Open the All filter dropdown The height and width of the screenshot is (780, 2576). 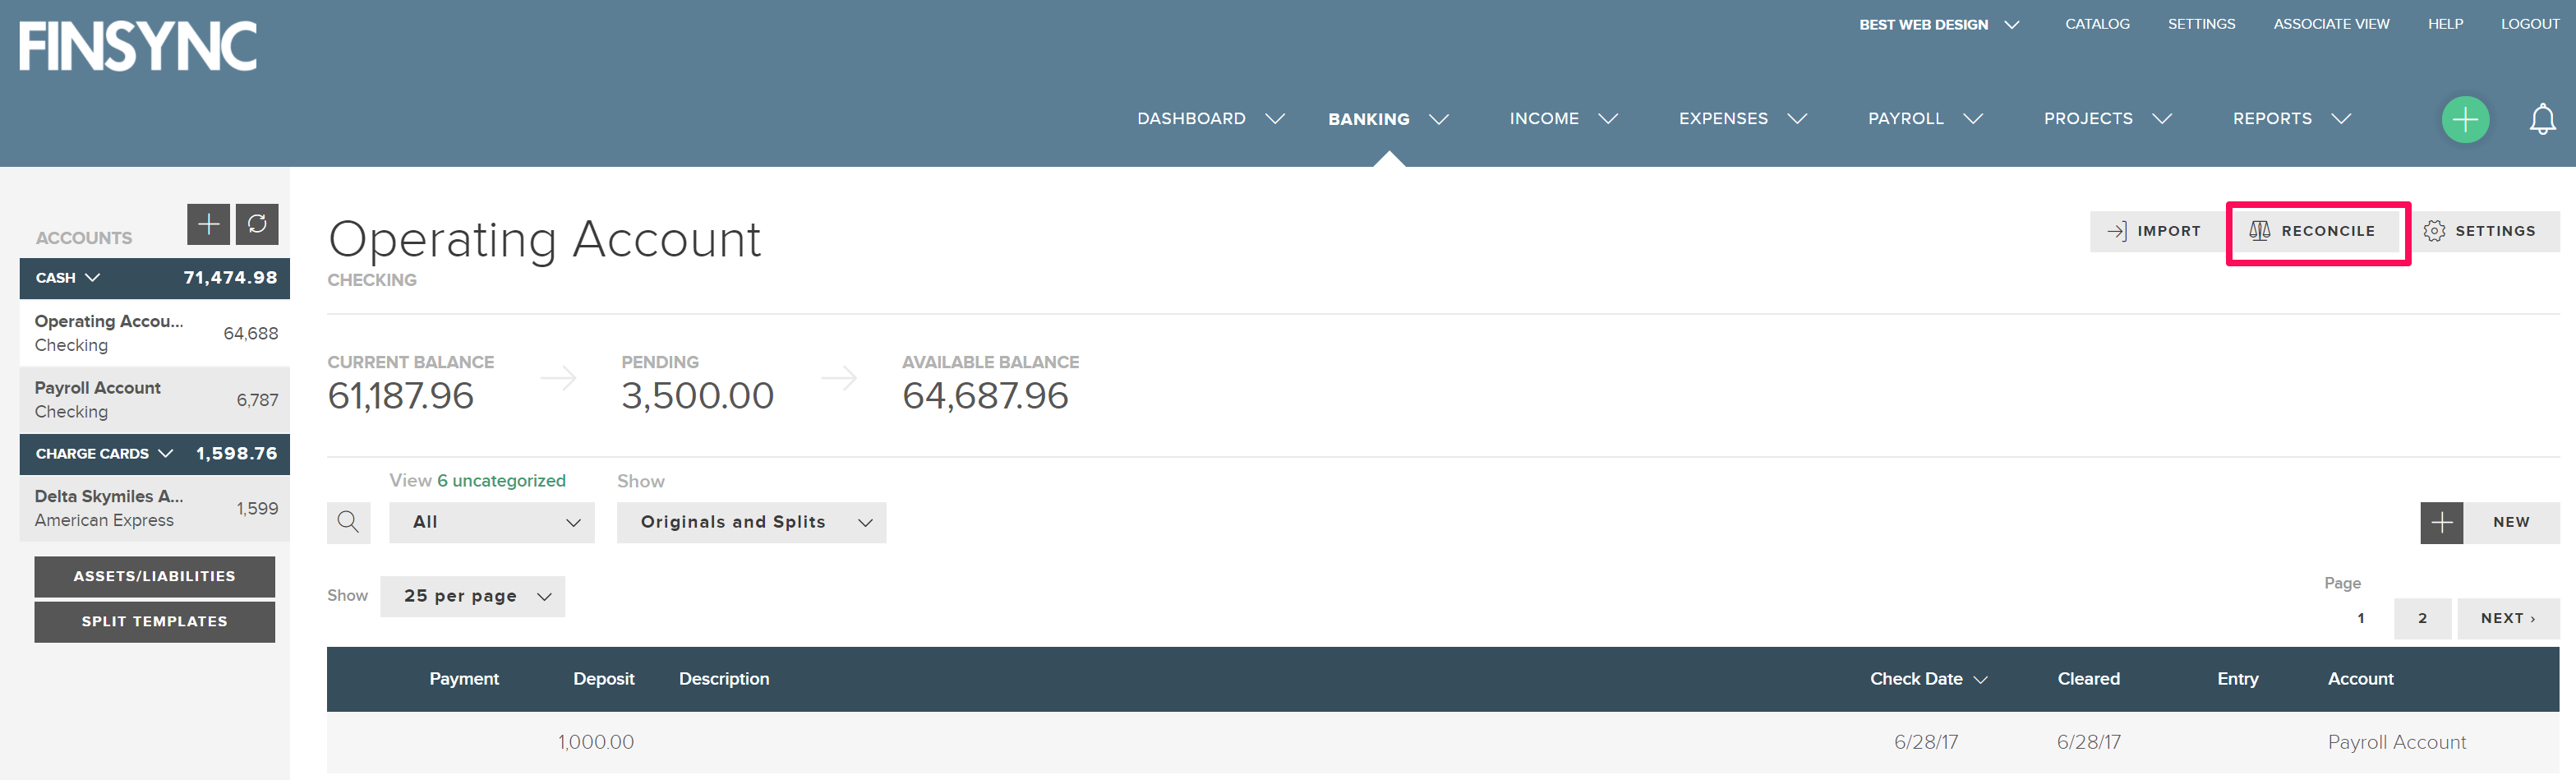click(x=492, y=522)
